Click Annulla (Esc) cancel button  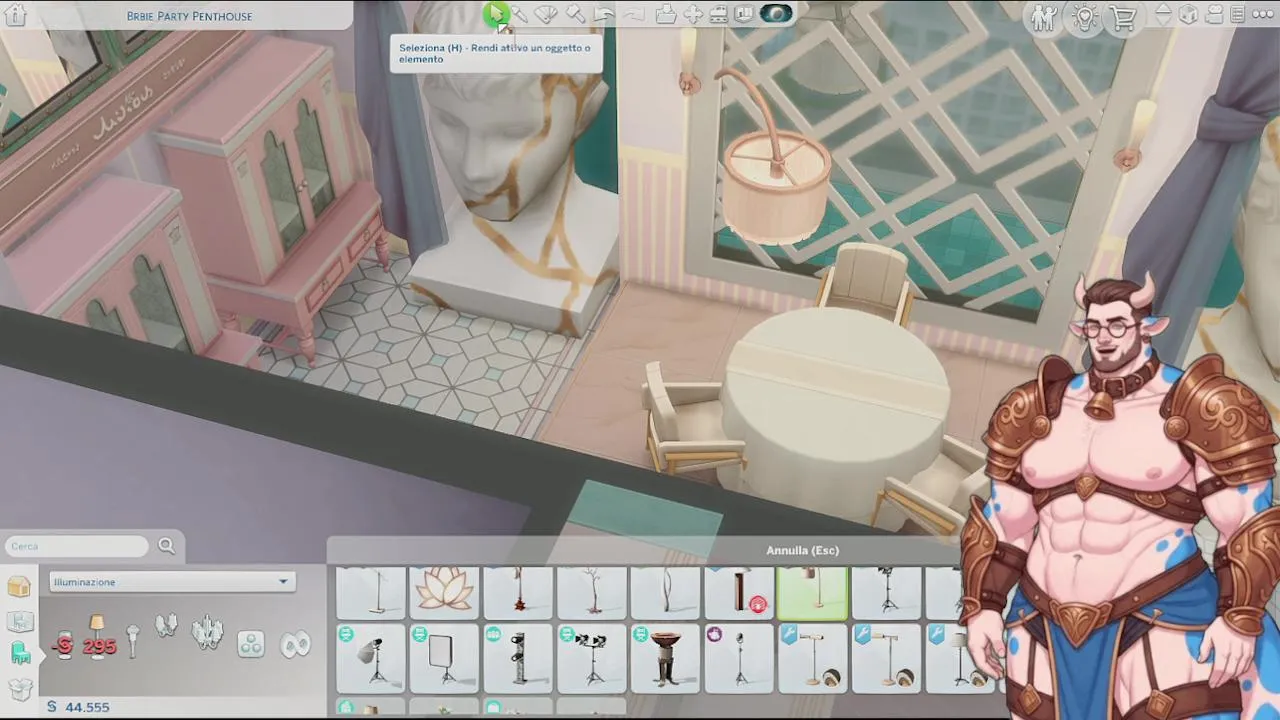[802, 550]
